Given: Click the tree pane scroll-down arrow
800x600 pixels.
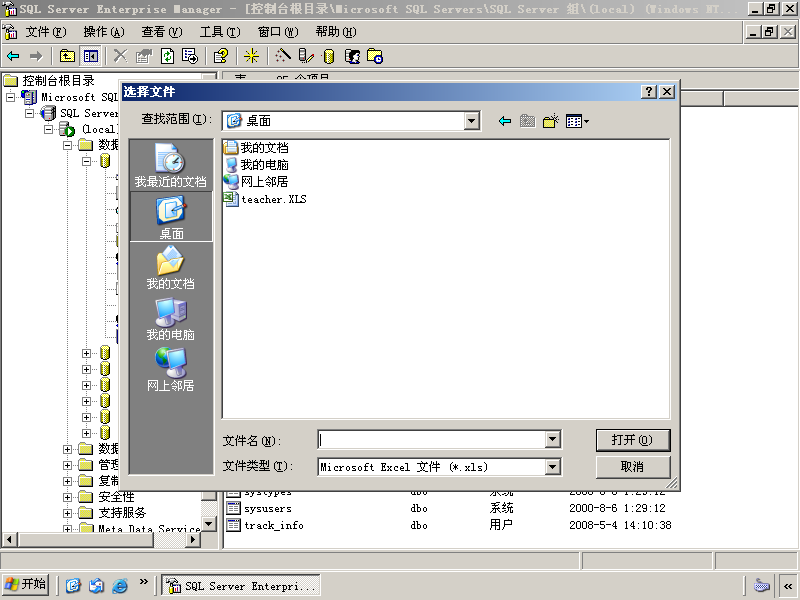Looking at the screenshot, I should pyautogui.click(x=209, y=523).
